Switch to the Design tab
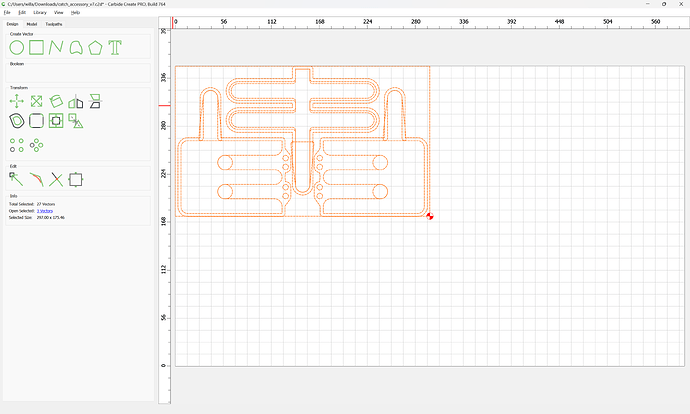 pyautogui.click(x=12, y=24)
